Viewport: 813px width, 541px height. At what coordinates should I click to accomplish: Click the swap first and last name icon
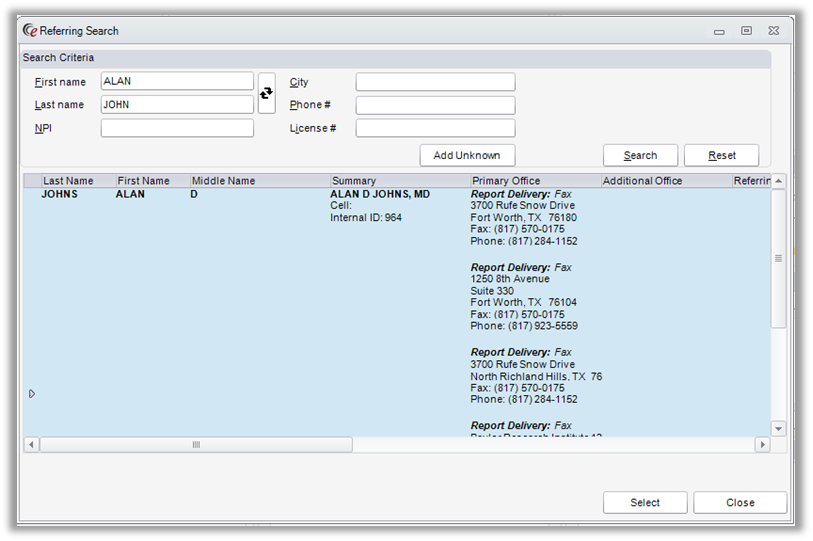pos(267,93)
